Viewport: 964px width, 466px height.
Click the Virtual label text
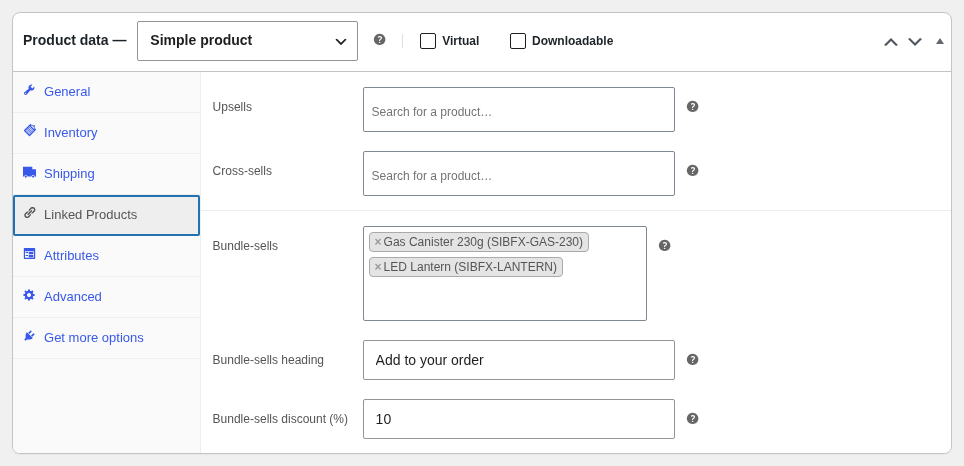coord(460,41)
